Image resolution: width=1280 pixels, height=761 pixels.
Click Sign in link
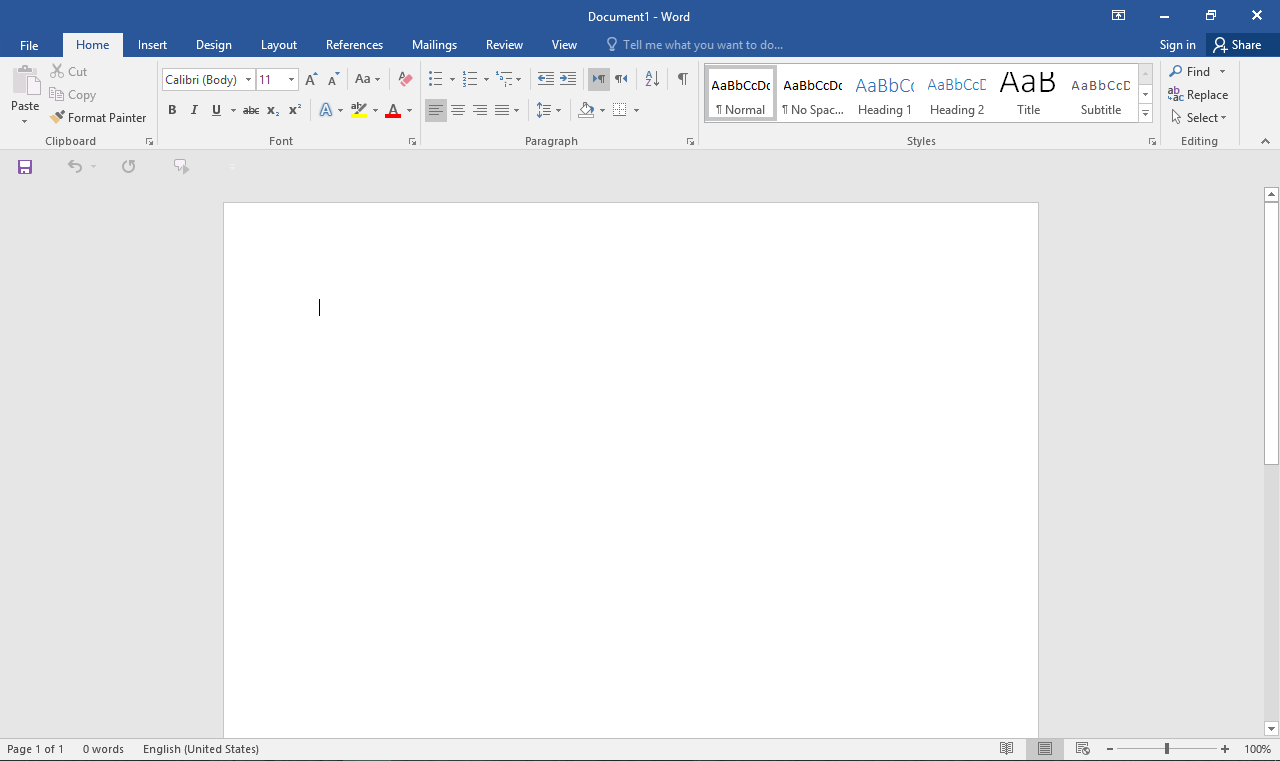1178,45
